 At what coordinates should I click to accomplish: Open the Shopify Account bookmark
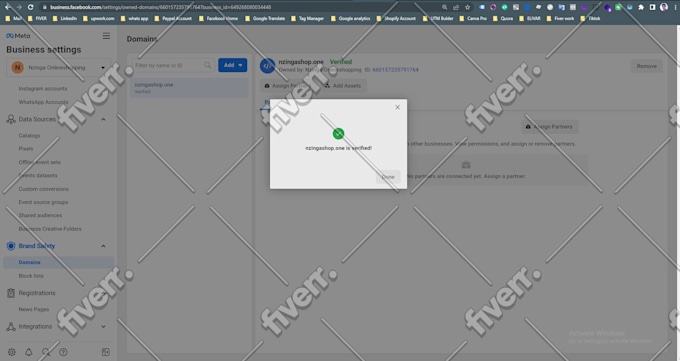tap(396, 18)
